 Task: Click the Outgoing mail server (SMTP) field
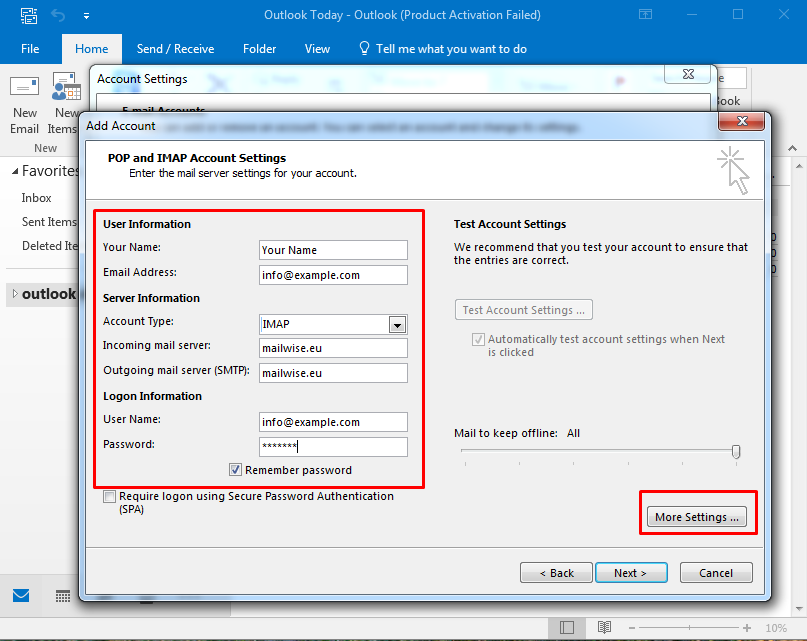(x=333, y=373)
